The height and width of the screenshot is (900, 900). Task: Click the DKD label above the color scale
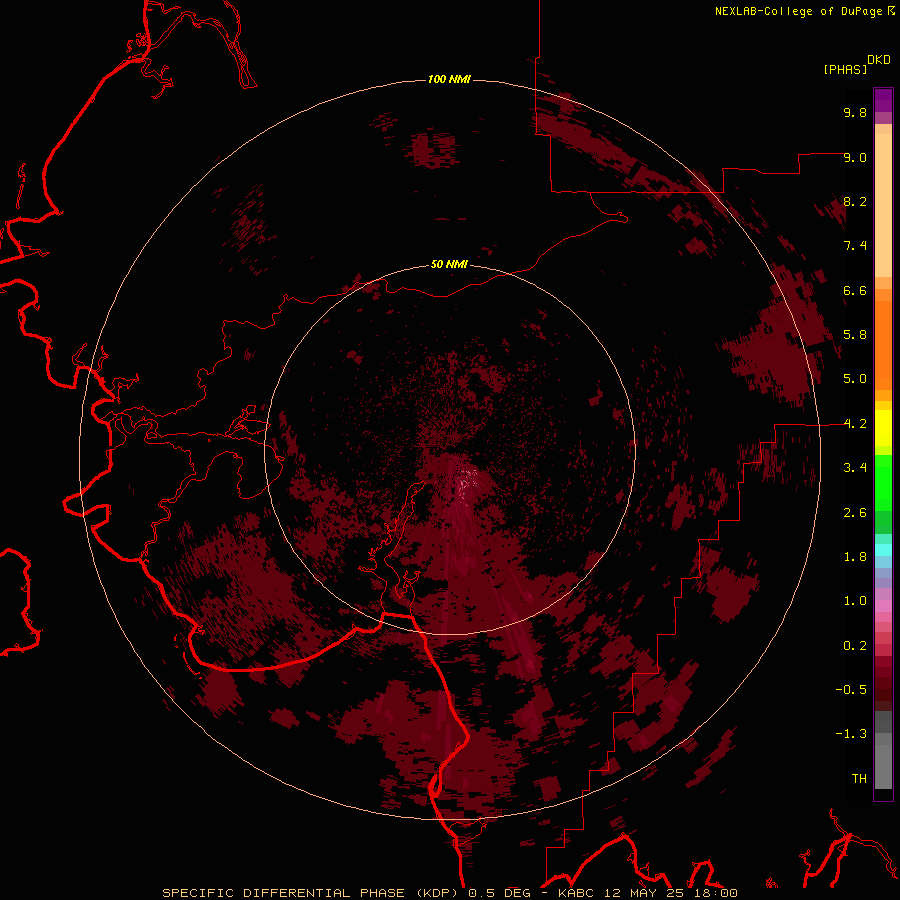tap(879, 60)
